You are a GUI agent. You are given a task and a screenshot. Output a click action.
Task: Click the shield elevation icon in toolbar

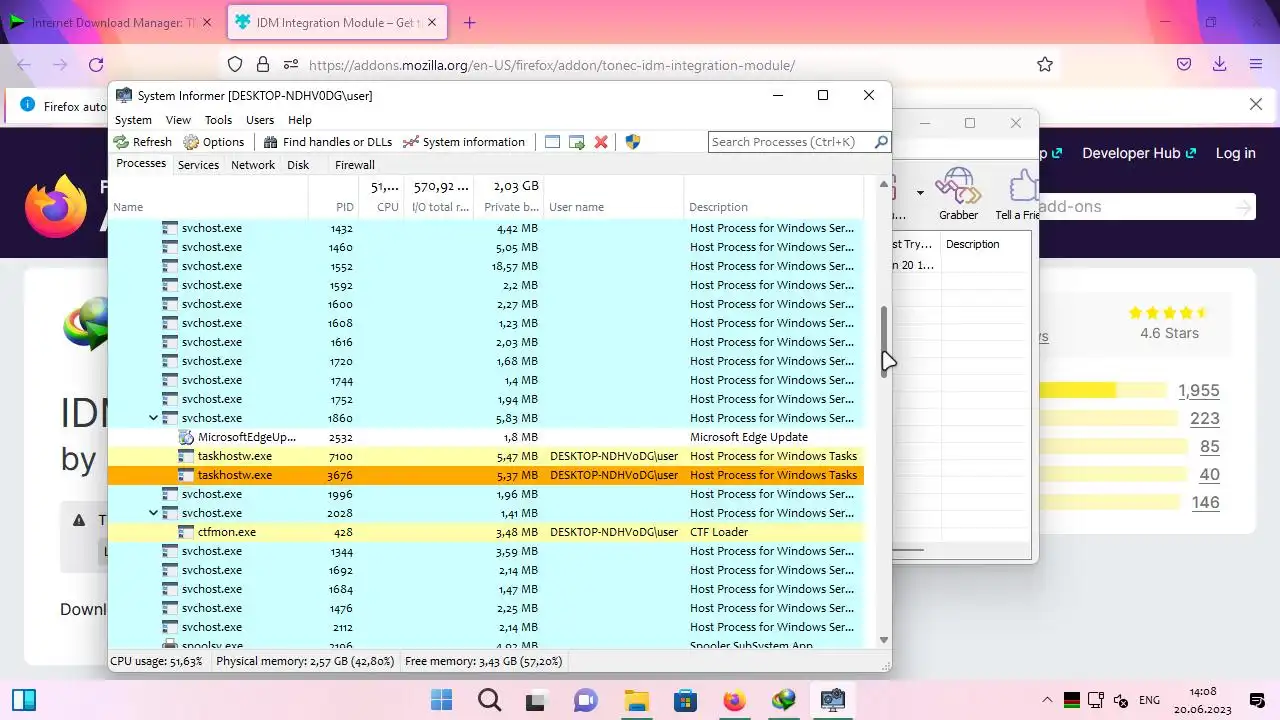click(632, 142)
